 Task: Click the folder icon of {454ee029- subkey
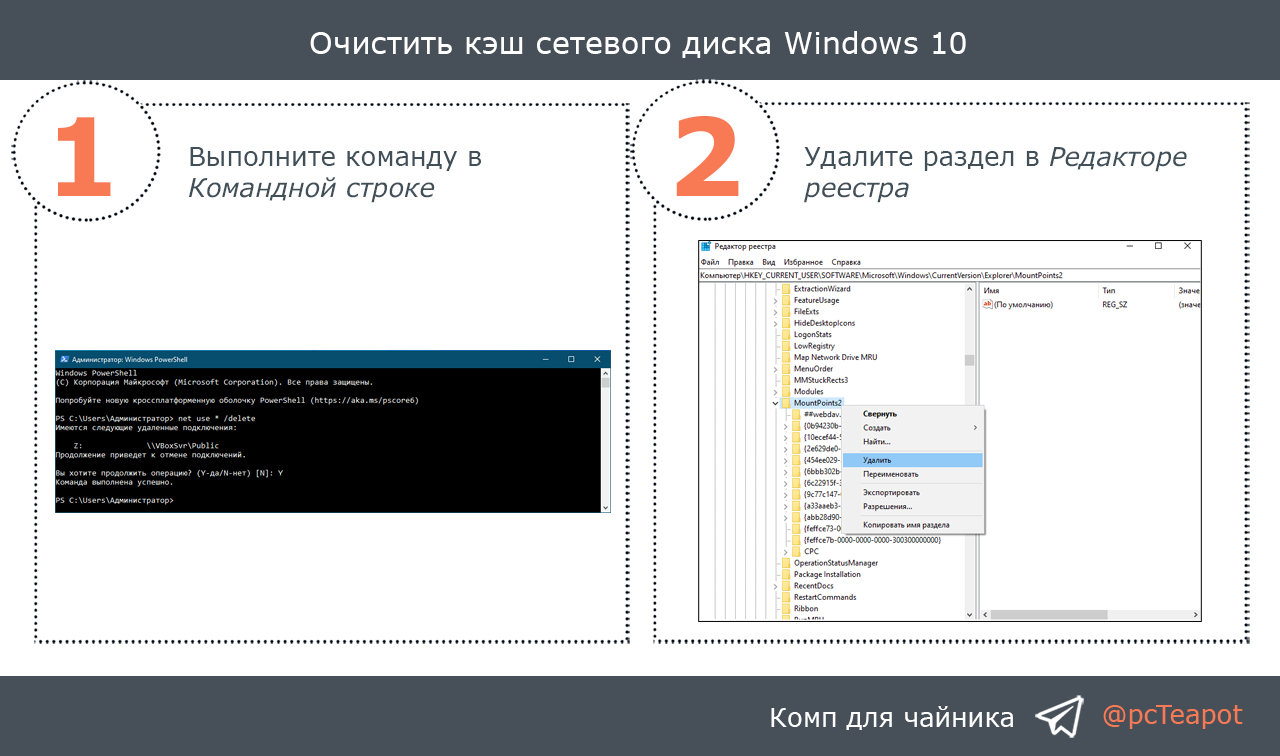click(796, 460)
